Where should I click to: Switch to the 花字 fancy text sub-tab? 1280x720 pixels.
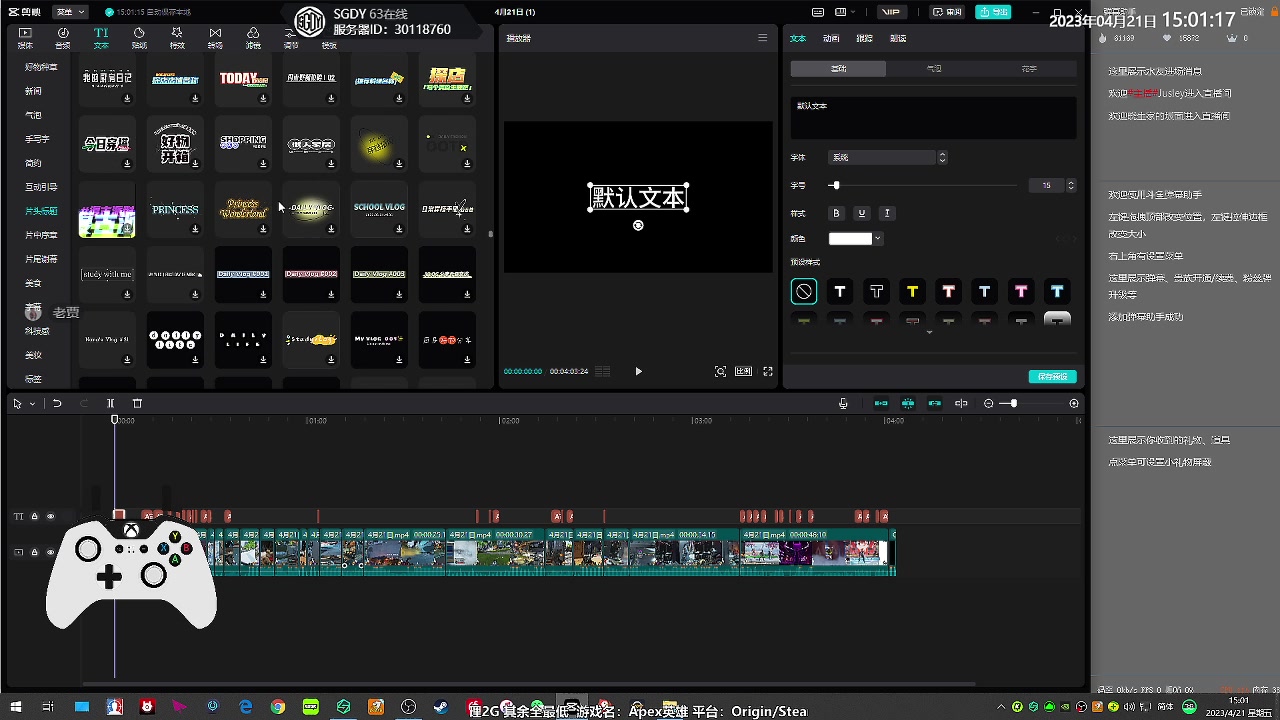click(1029, 69)
